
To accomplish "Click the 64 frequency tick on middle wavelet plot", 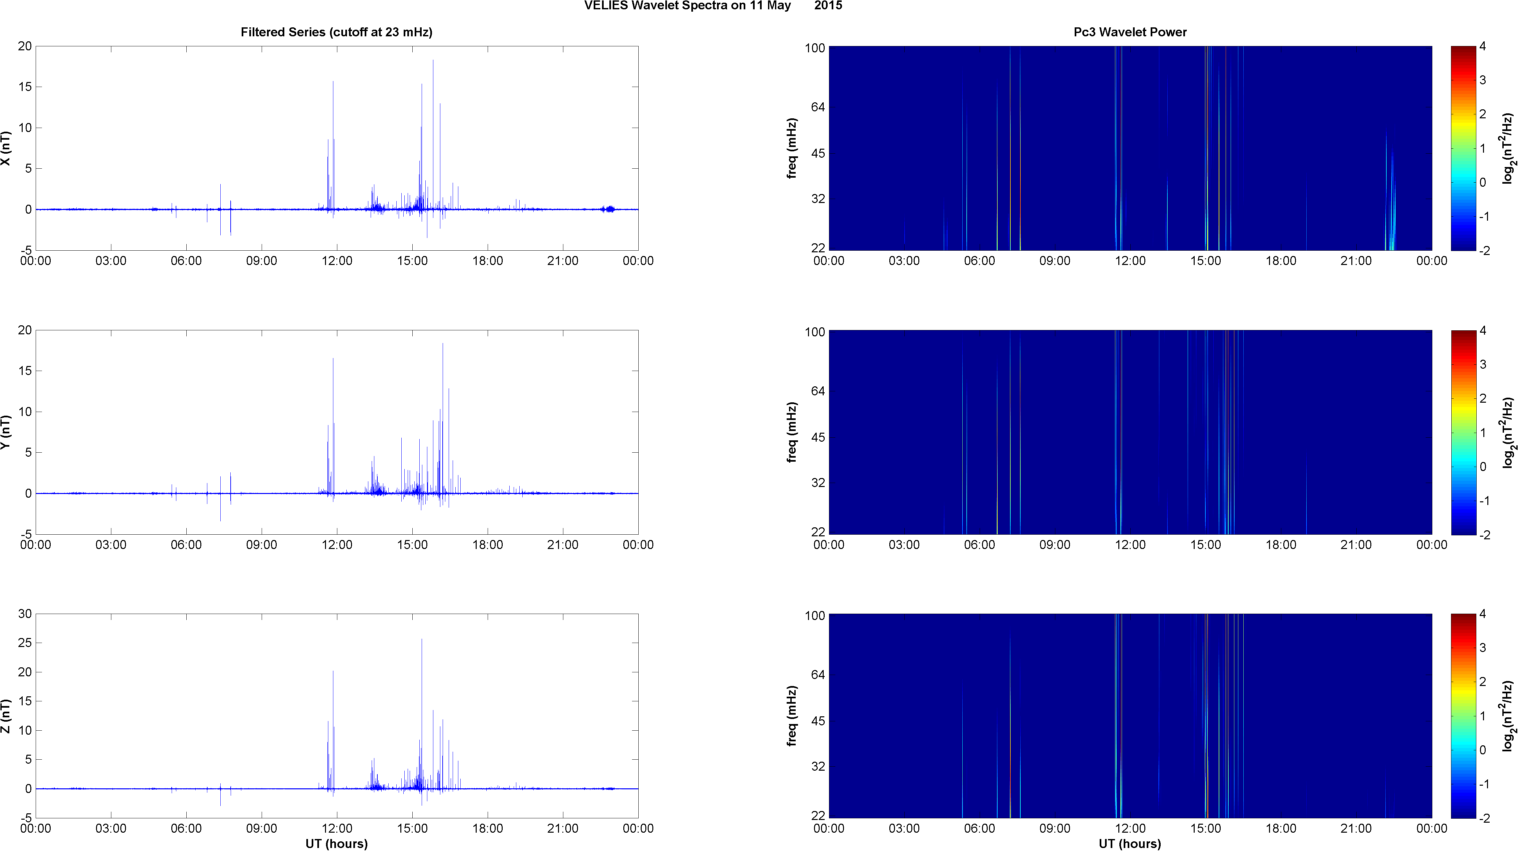I will pos(818,391).
